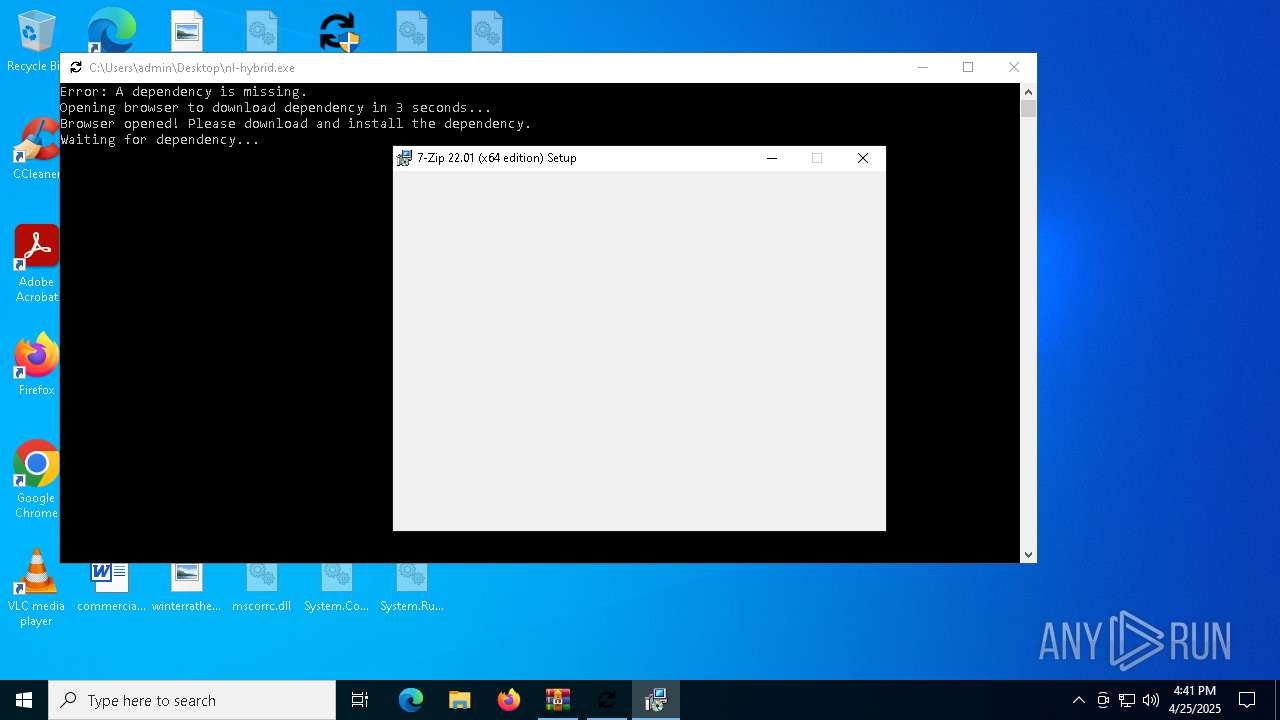
Task: Select the System.Ru... file on the desktop
Action: pos(411,588)
